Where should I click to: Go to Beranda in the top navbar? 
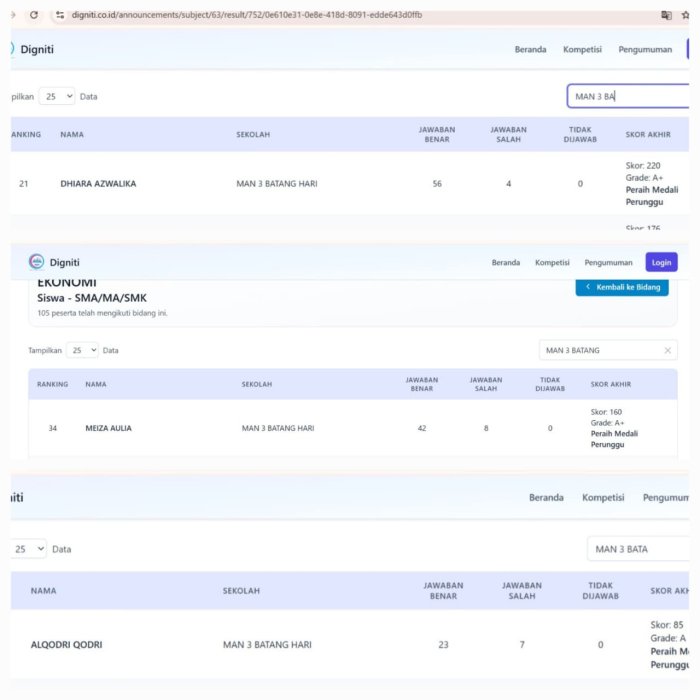[530, 49]
